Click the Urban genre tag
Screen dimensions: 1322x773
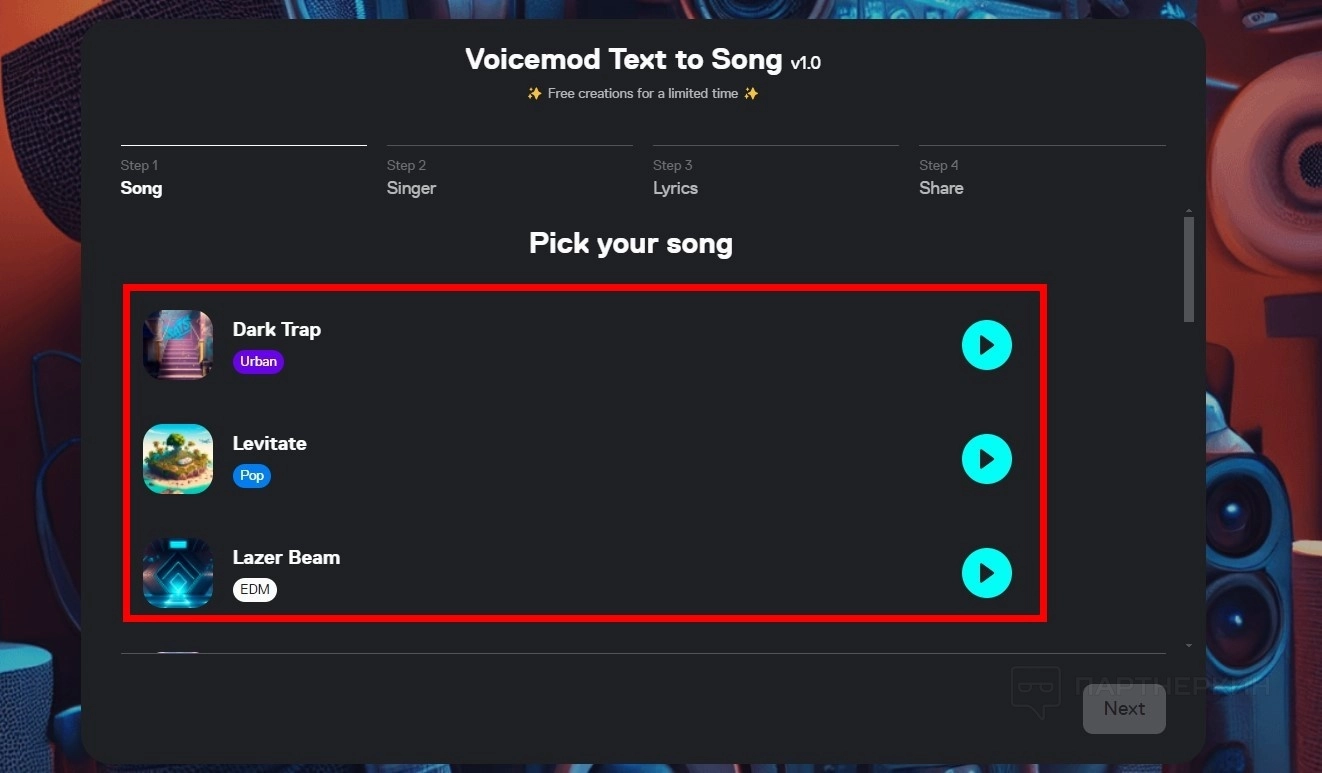click(258, 362)
